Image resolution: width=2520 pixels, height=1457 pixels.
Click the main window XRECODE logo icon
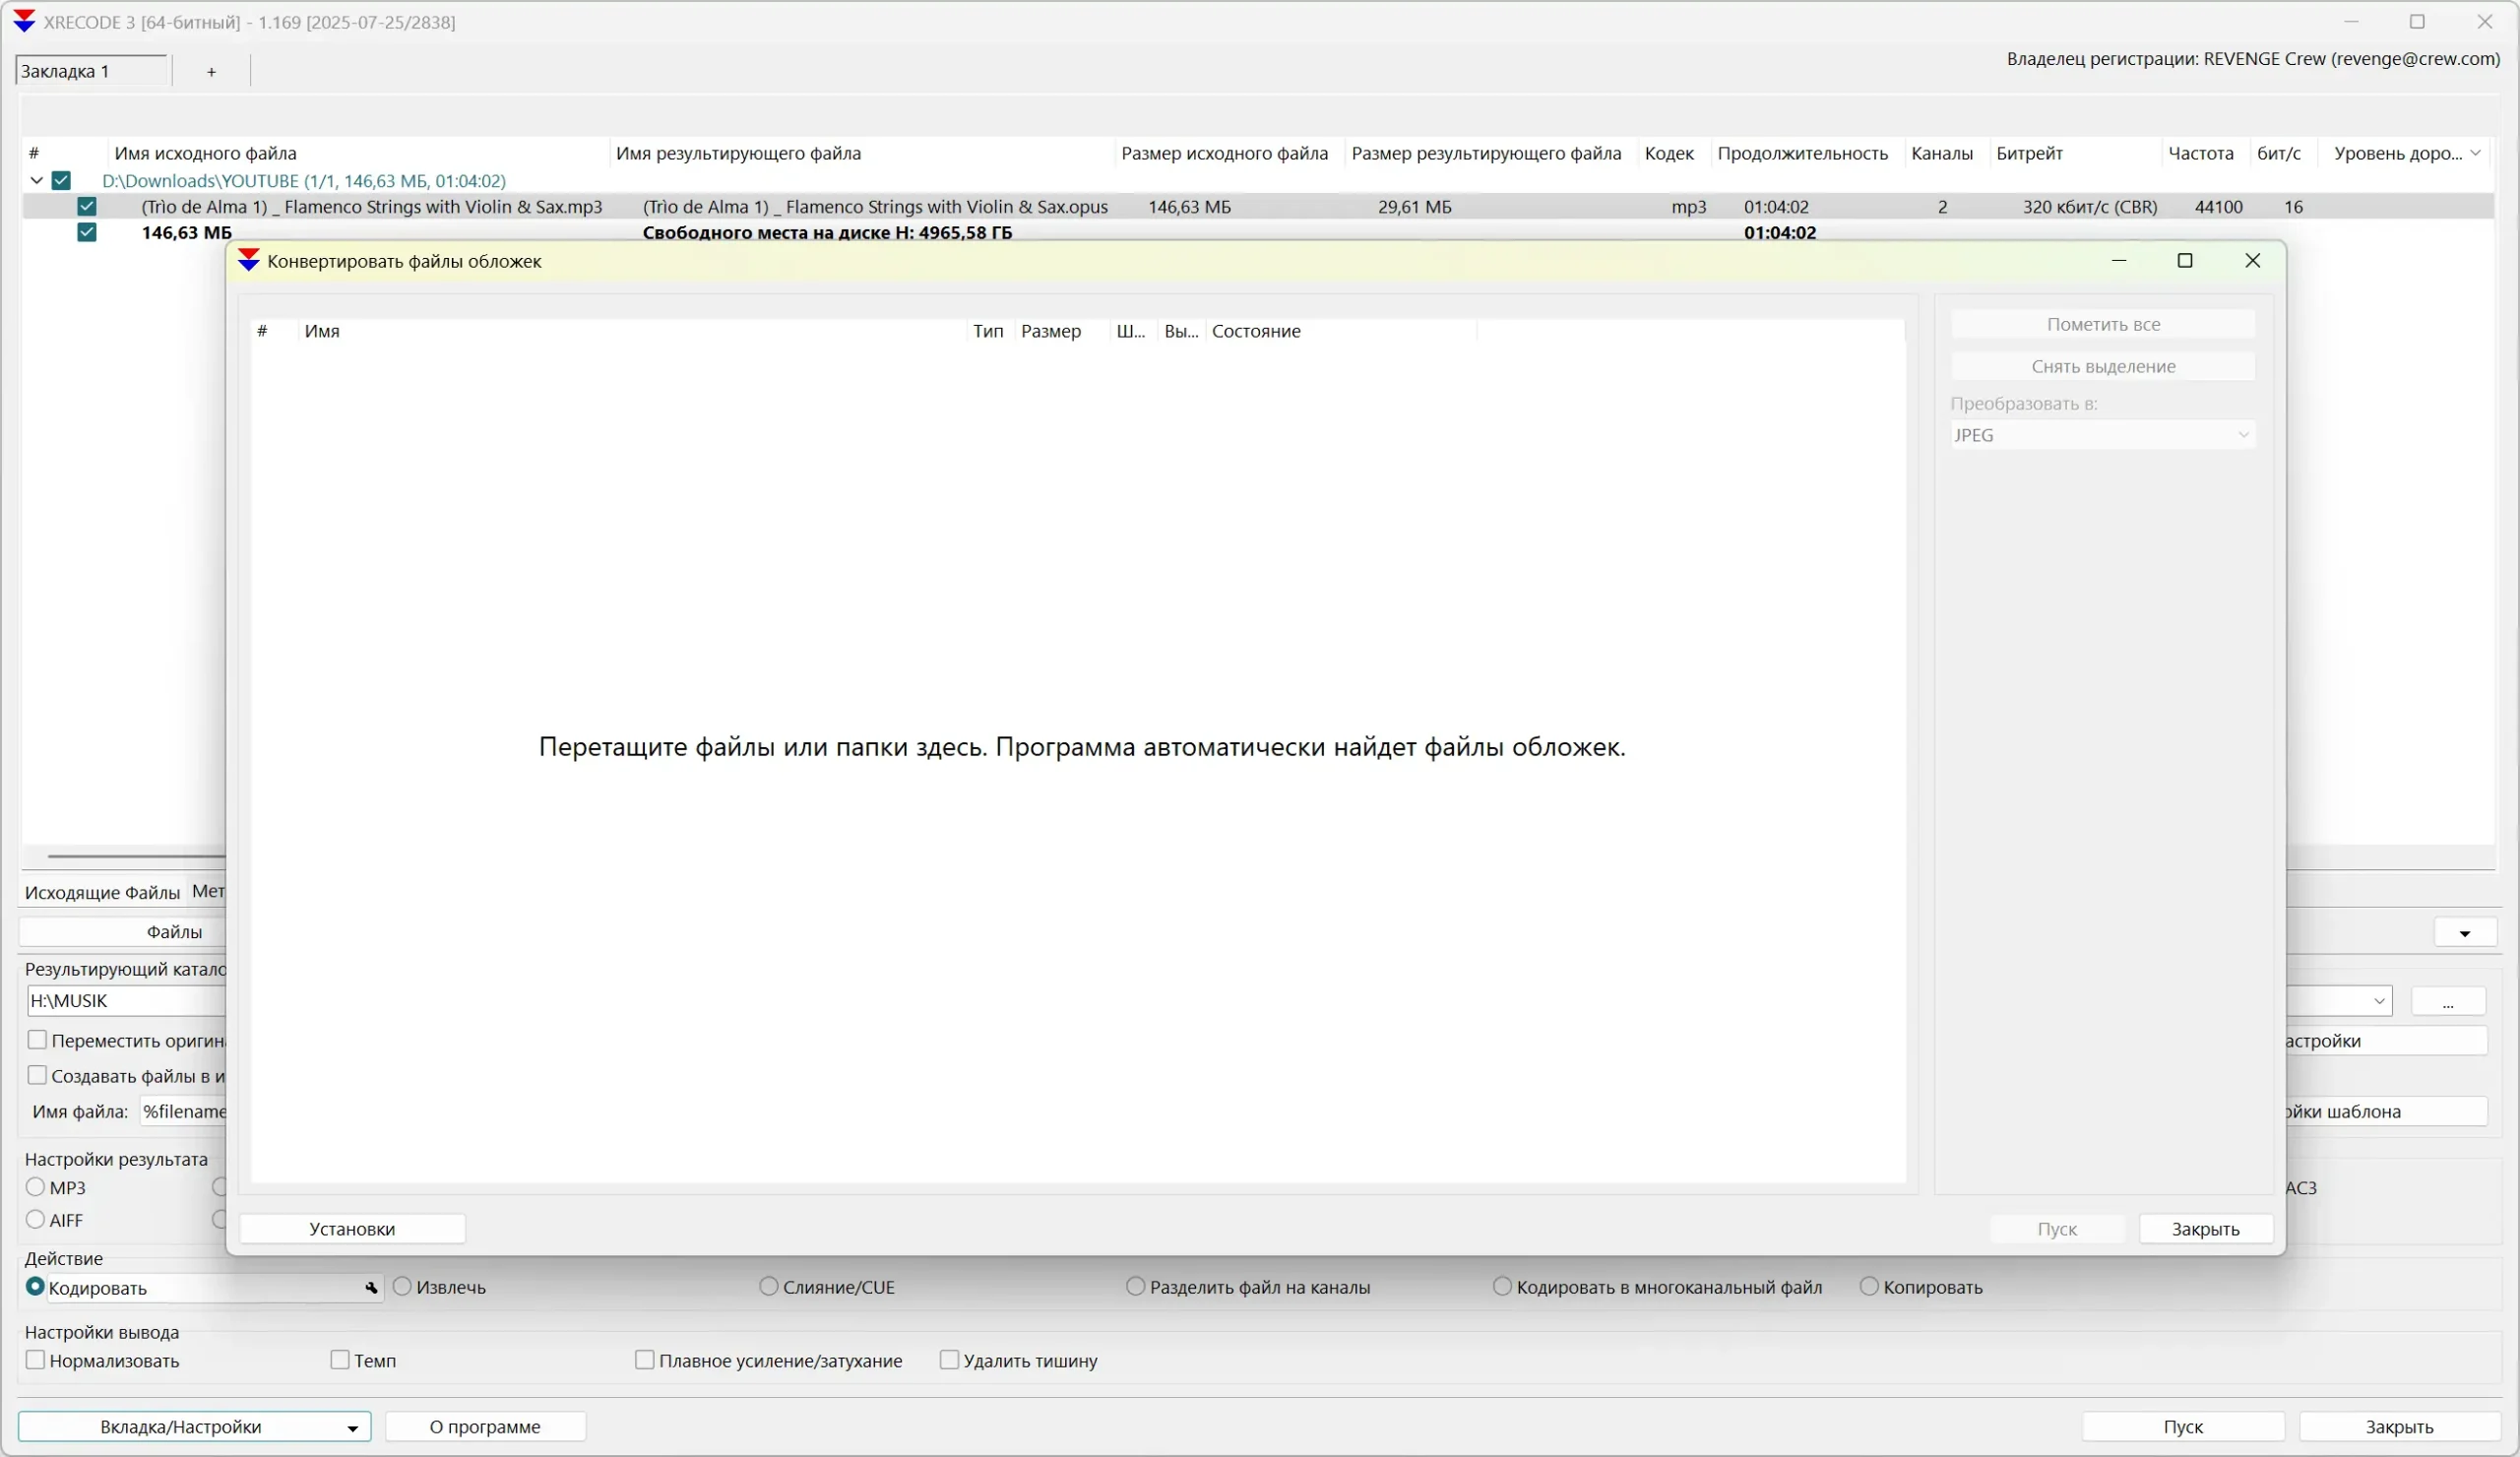(x=24, y=22)
